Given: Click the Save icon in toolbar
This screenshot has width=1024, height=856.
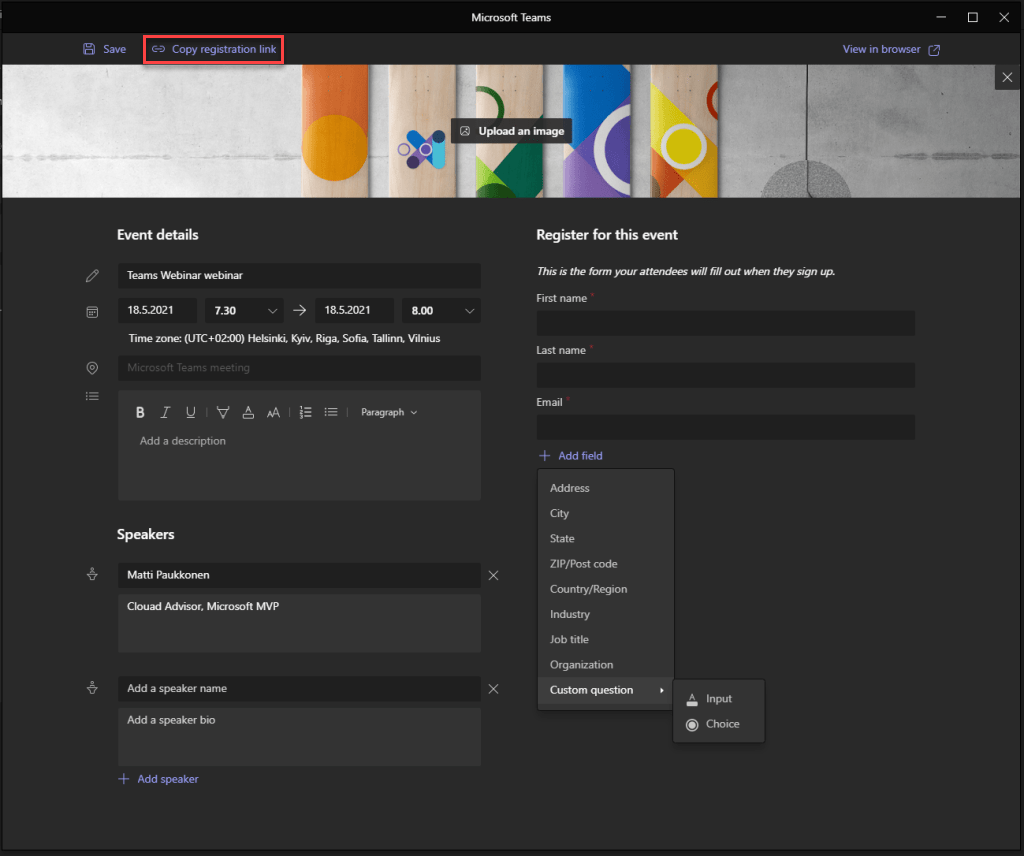Looking at the screenshot, I should [x=90, y=49].
